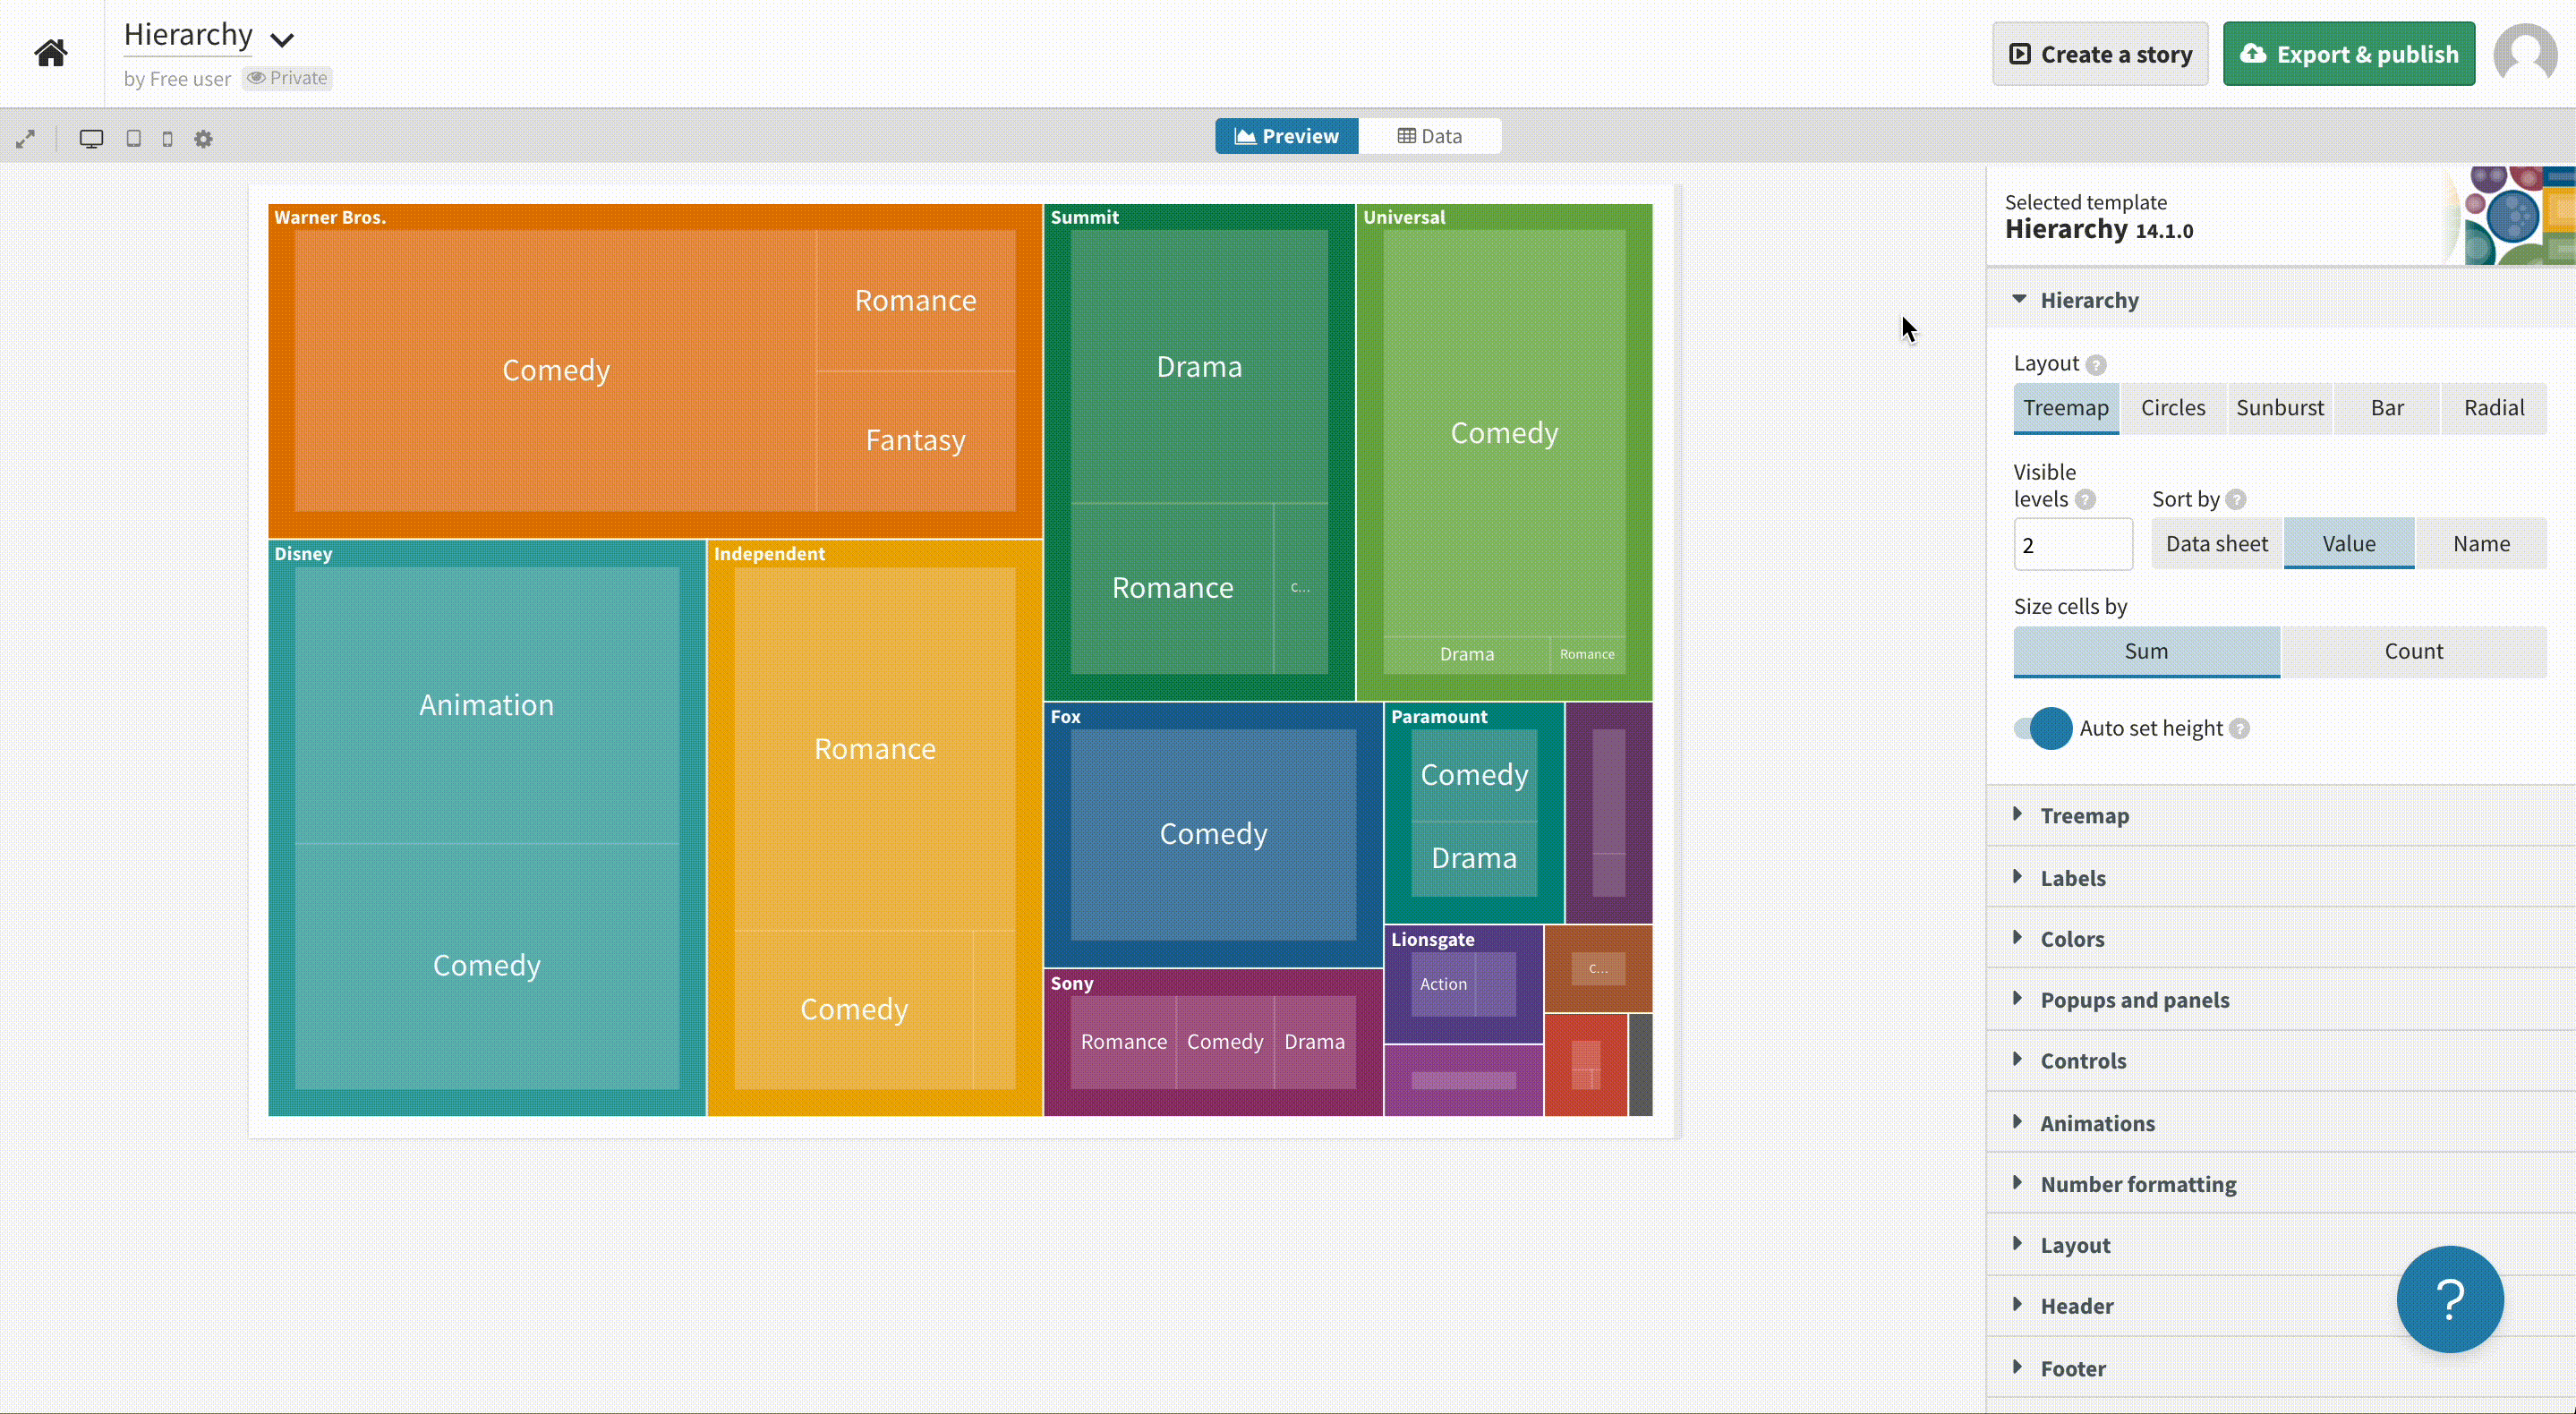
Task: Sort by Name
Action: (x=2481, y=544)
